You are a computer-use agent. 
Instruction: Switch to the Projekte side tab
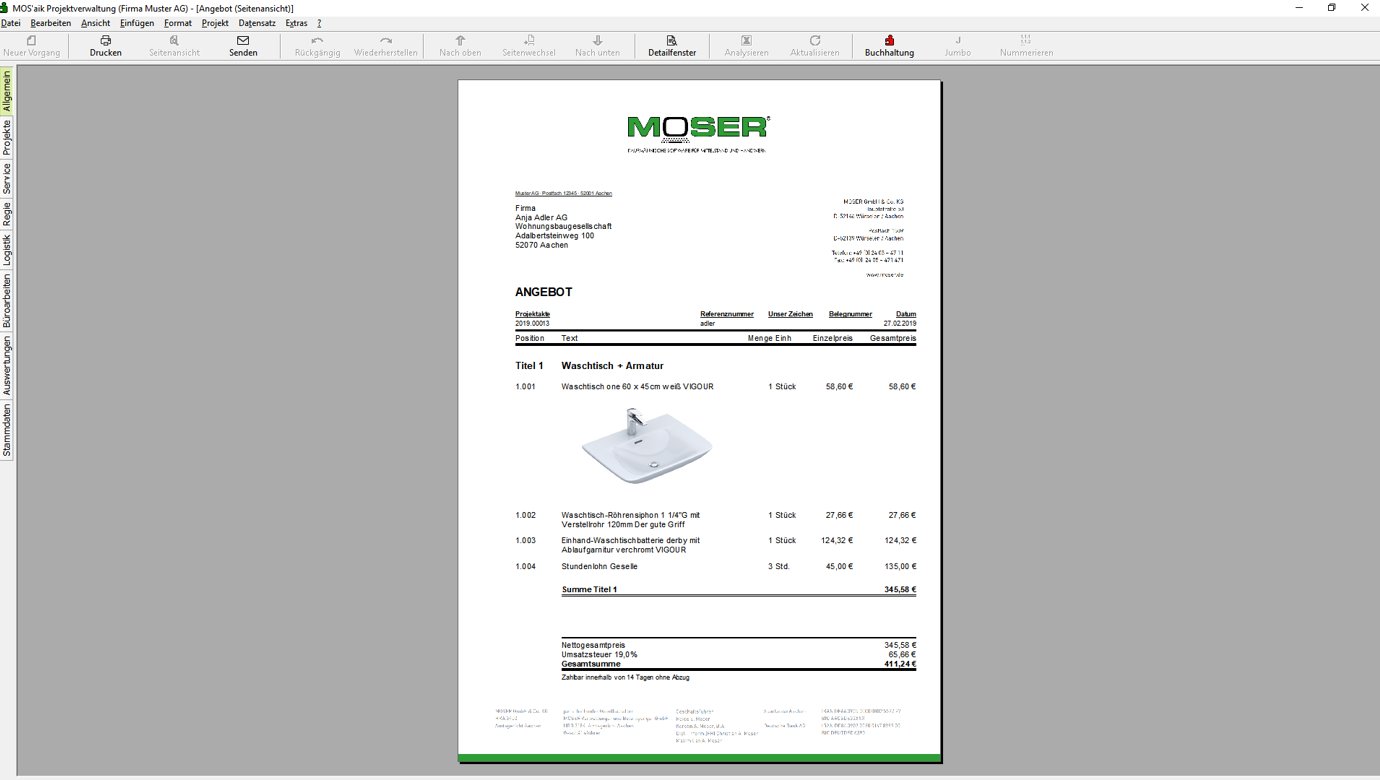[7, 138]
